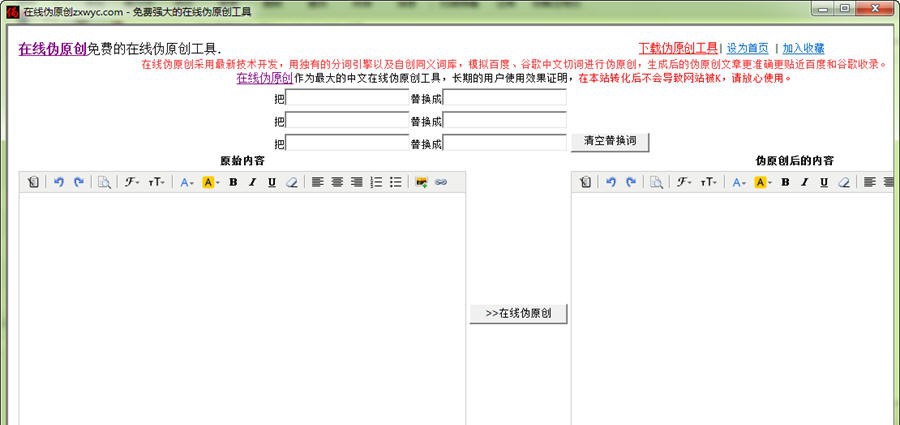Open font size dropdown in 原始内容 toolbar
Screen dimensions: 900x425
(156, 182)
